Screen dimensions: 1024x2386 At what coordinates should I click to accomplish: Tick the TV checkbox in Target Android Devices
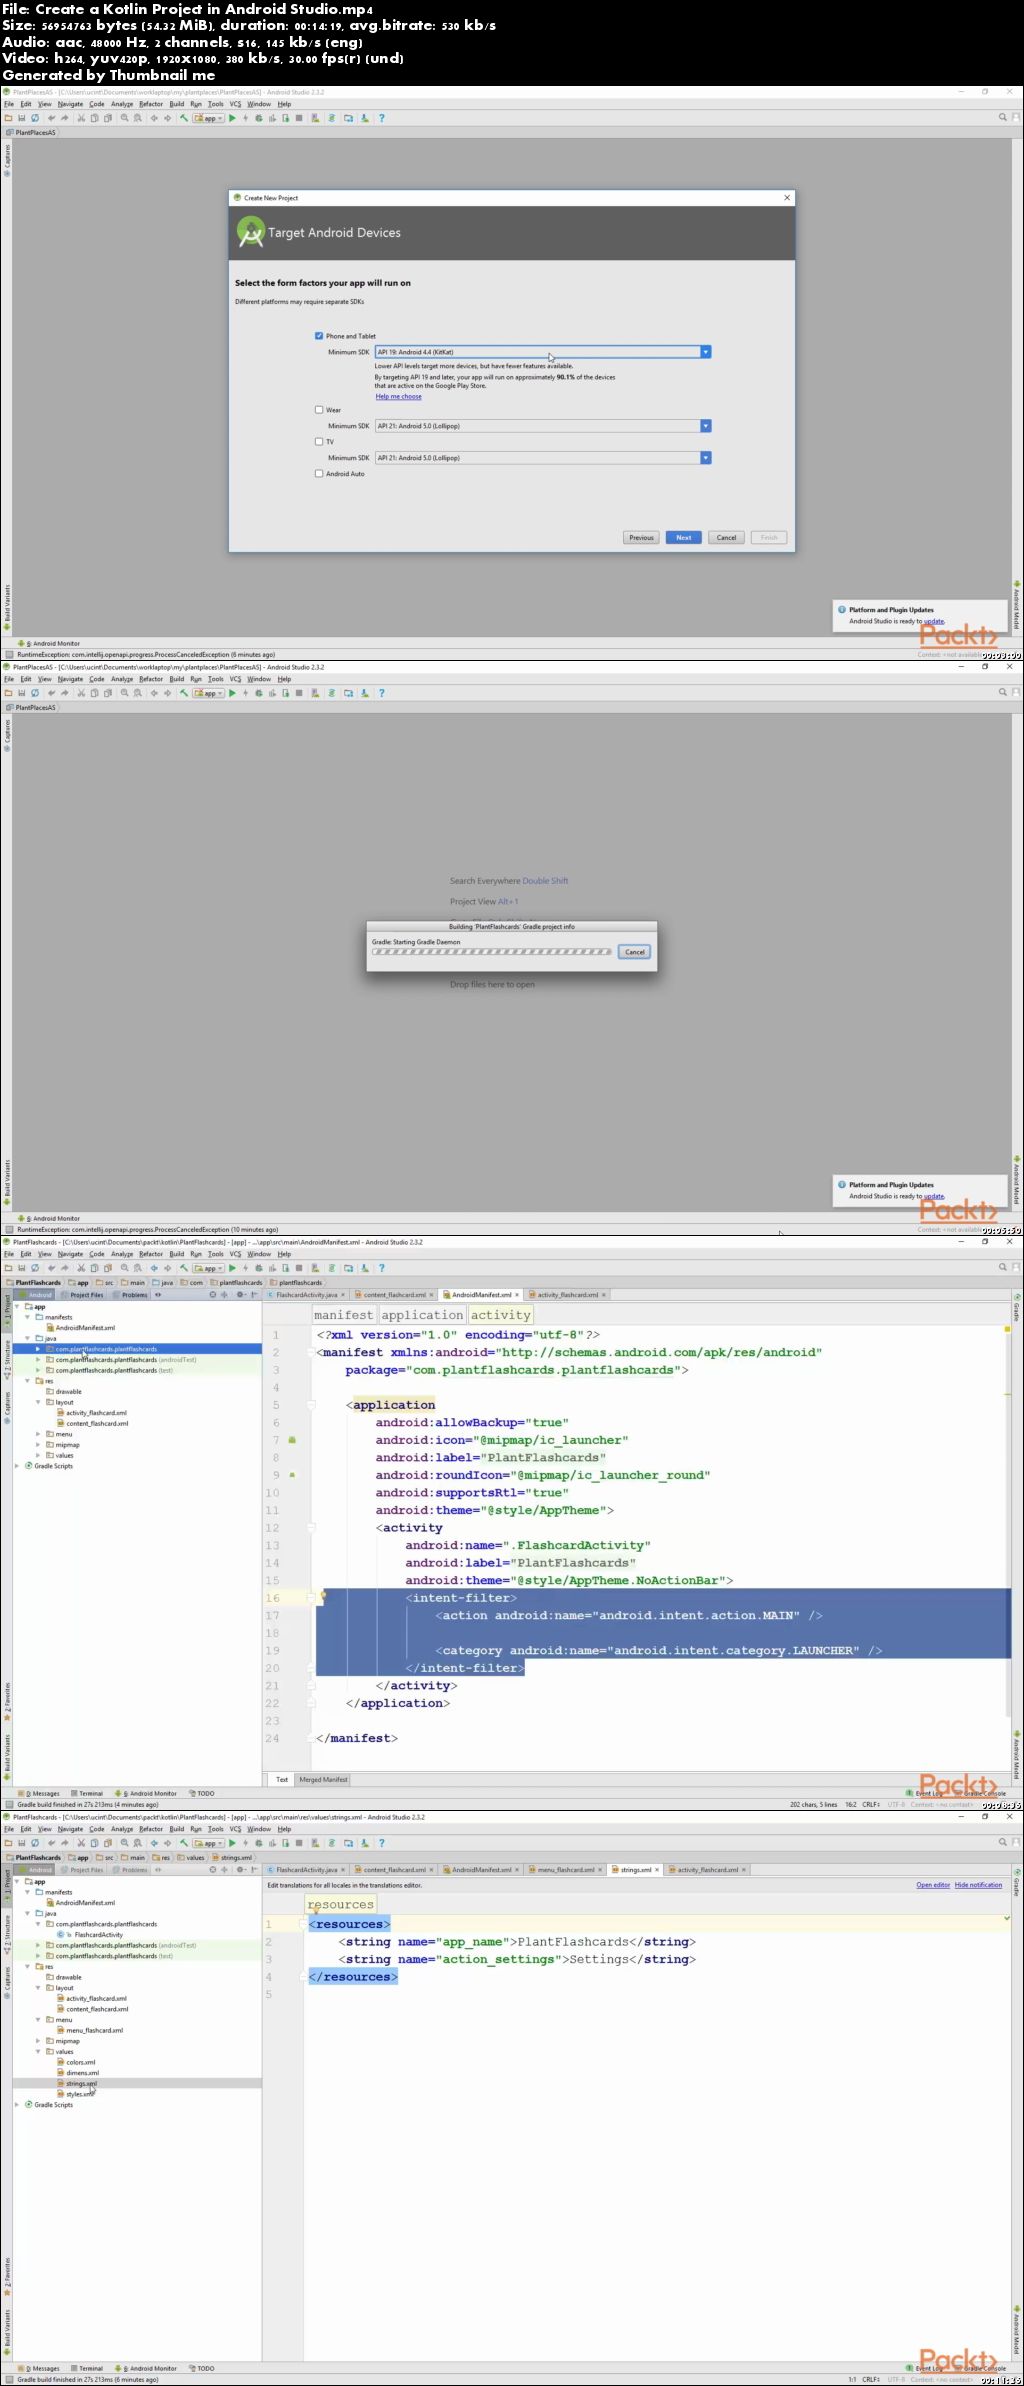pyautogui.click(x=319, y=441)
